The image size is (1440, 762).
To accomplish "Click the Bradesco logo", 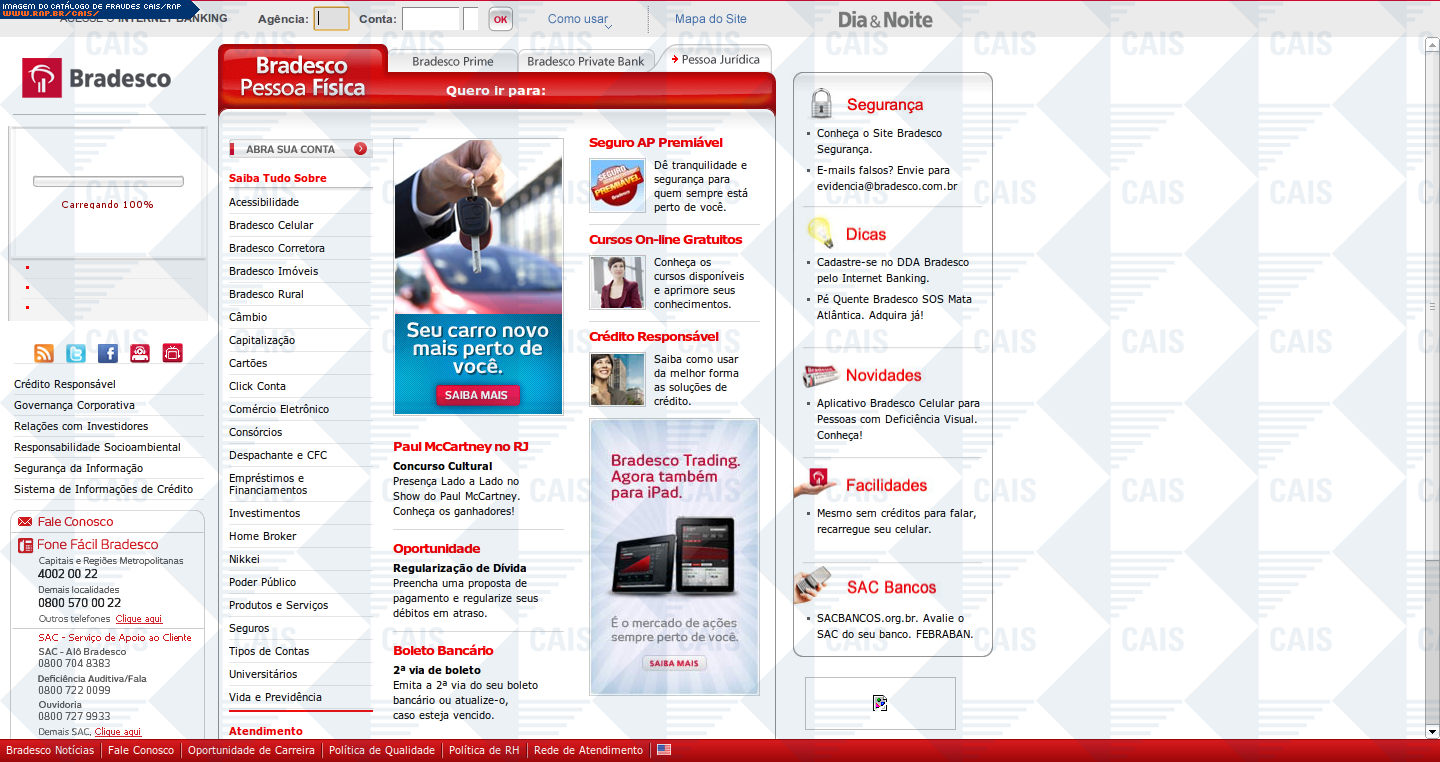I will (97, 79).
